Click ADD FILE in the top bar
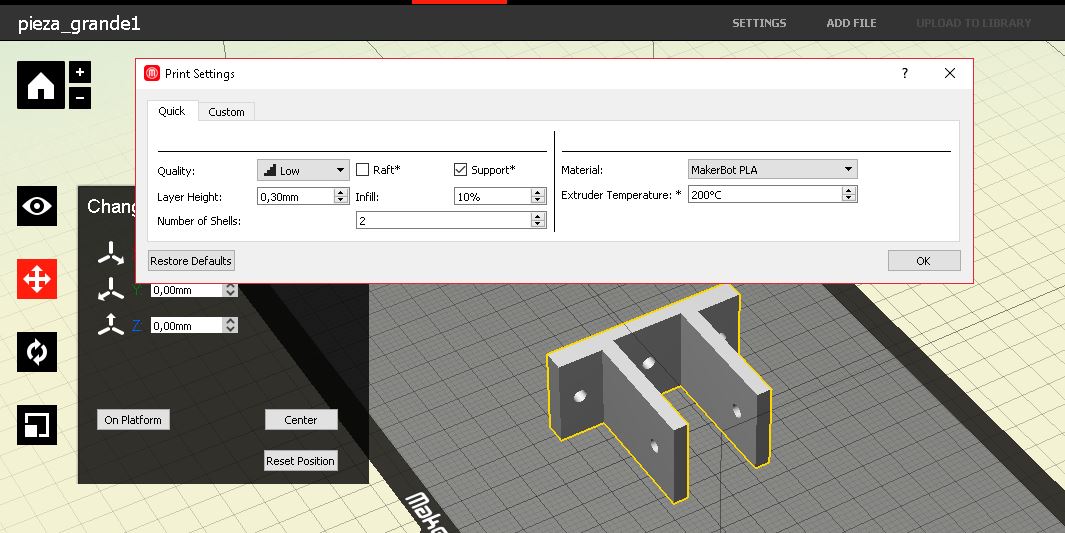Screen dimensions: 1065x533 point(851,23)
